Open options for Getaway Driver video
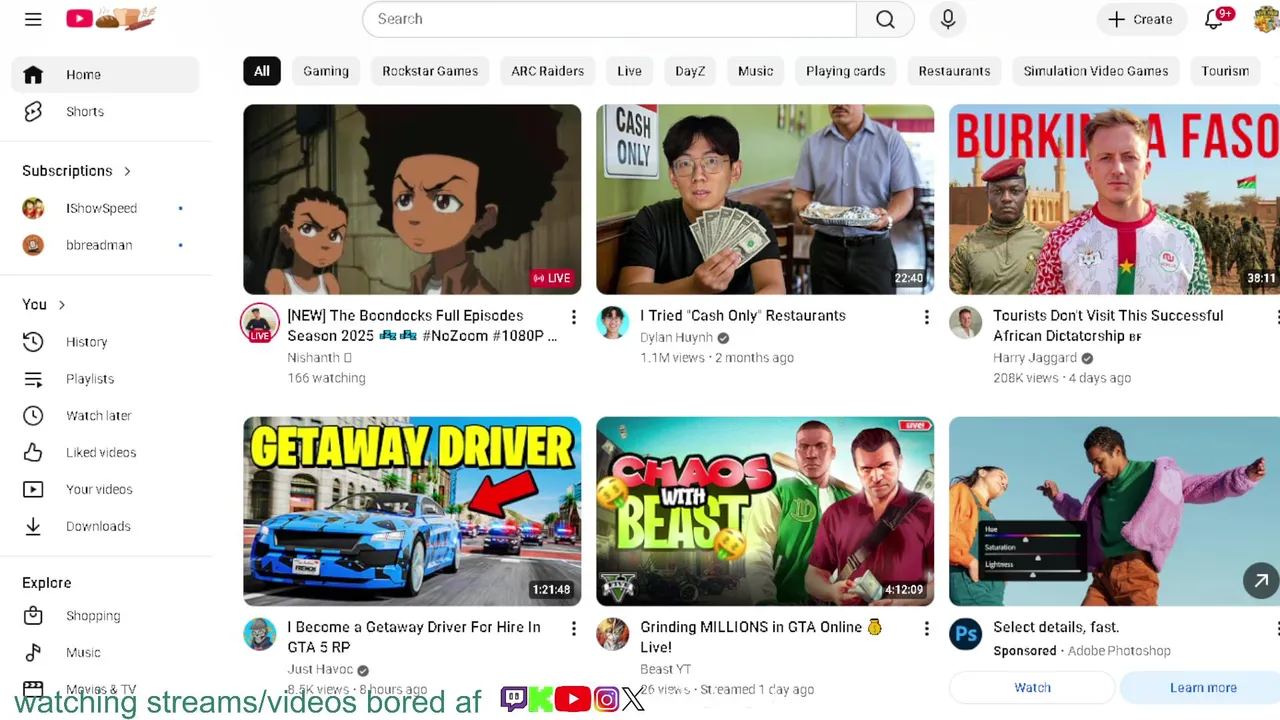 click(573, 629)
